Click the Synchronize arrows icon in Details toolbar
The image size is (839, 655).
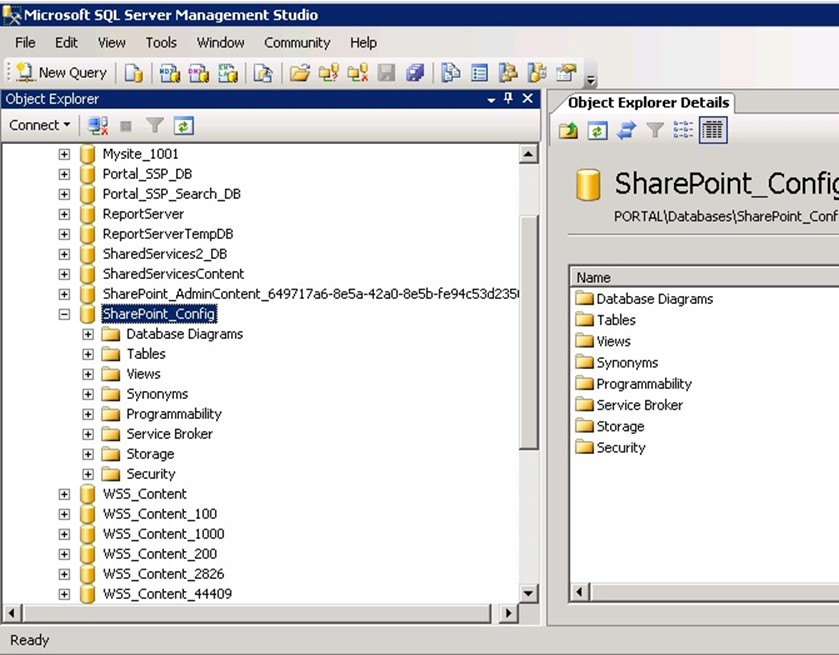pos(626,130)
